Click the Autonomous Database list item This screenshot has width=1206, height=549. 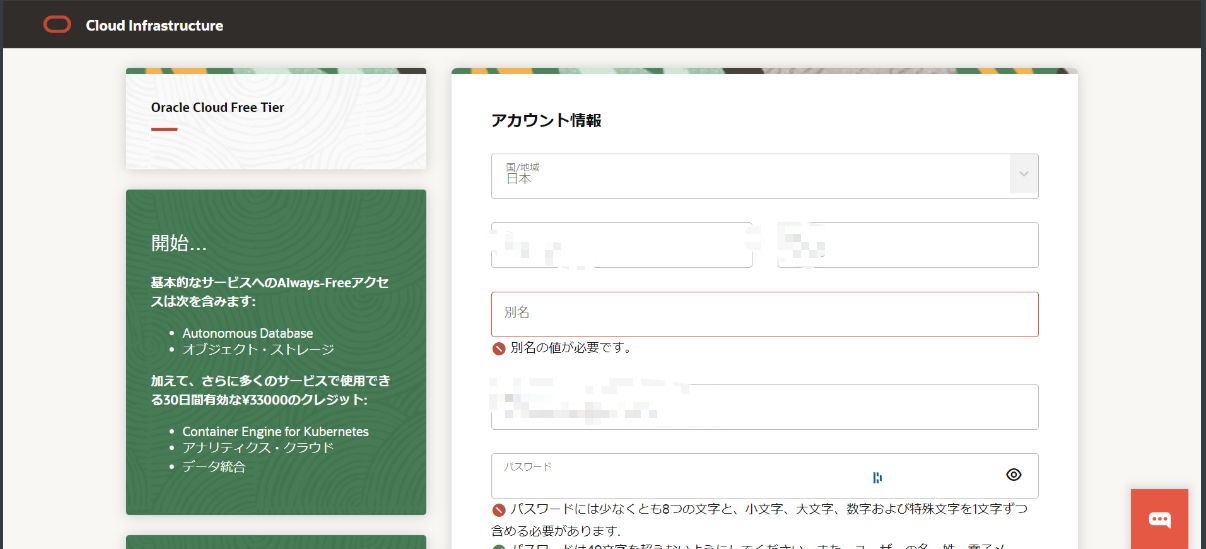click(247, 333)
